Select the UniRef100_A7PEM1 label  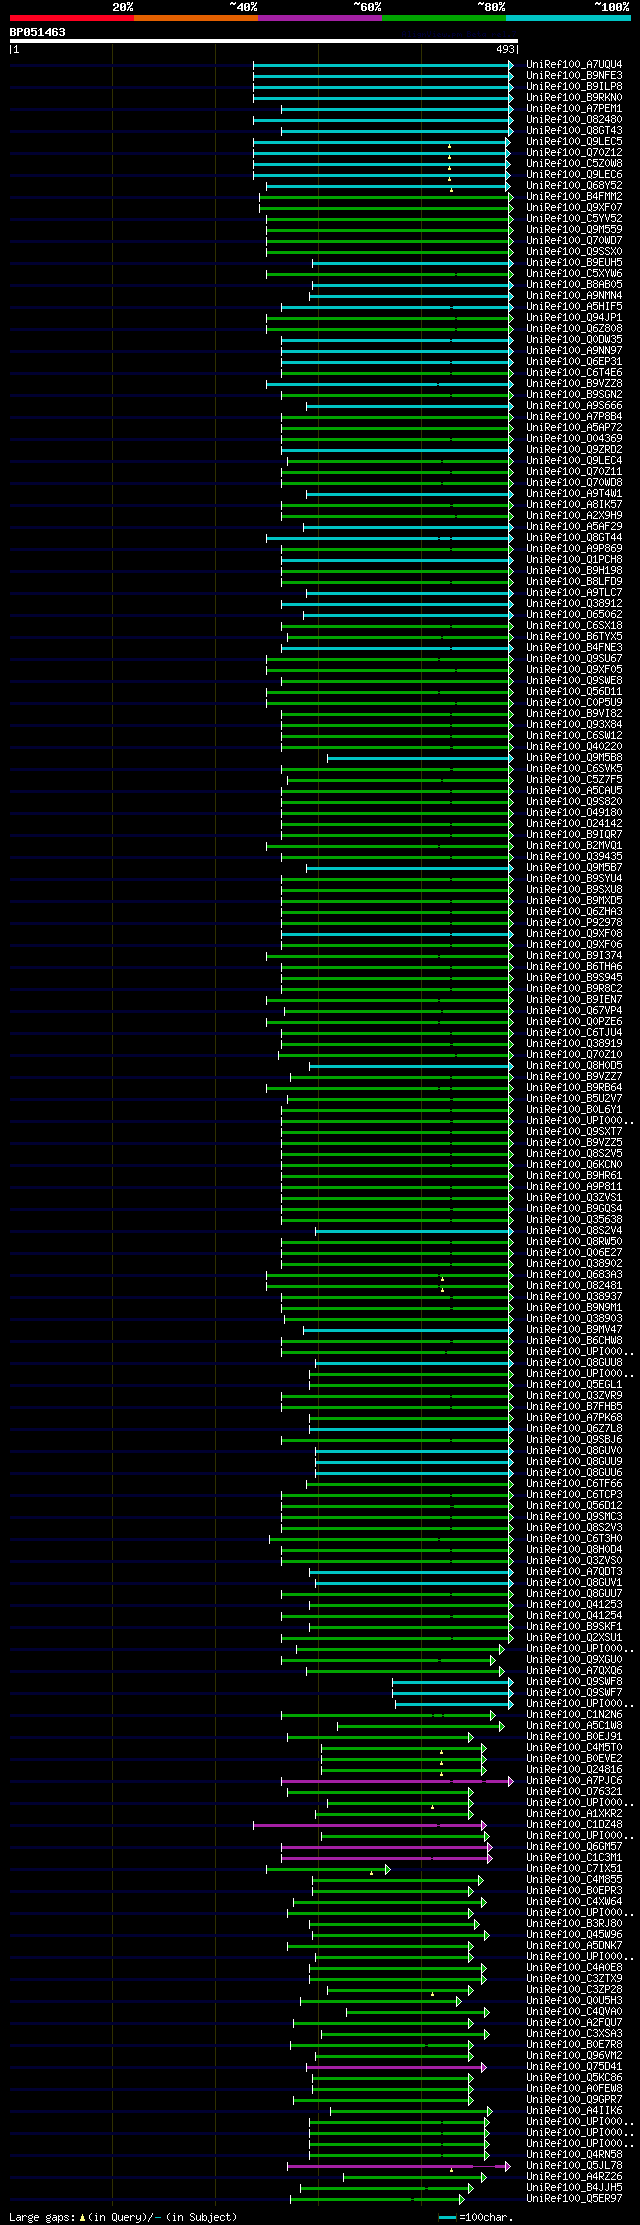click(x=574, y=109)
